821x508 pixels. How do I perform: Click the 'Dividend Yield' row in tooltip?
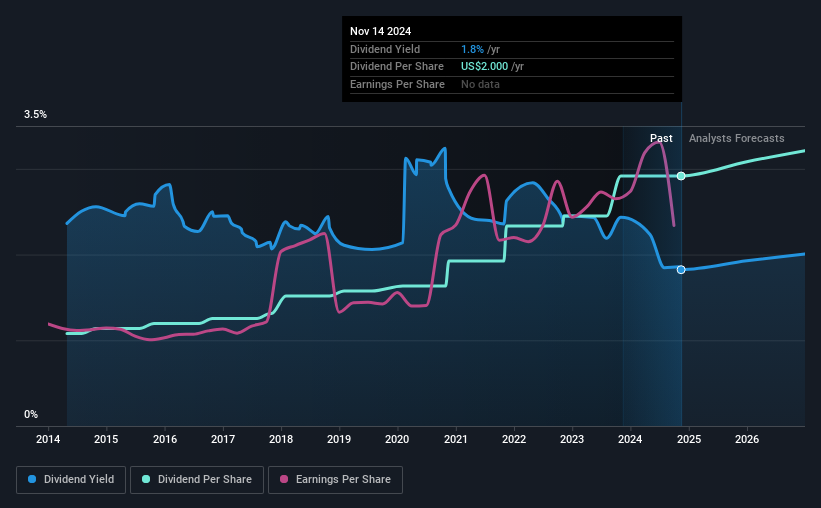click(x=512, y=49)
